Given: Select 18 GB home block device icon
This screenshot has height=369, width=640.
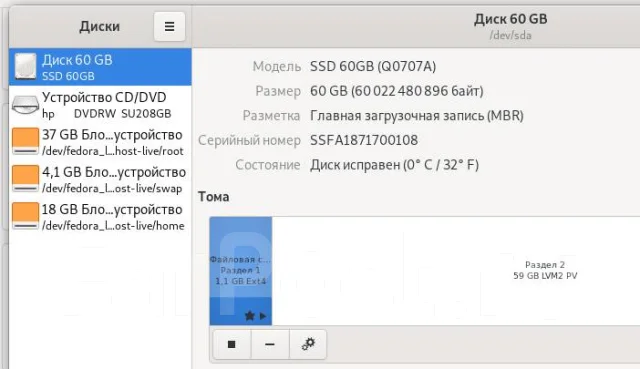Looking at the screenshot, I should [25, 216].
